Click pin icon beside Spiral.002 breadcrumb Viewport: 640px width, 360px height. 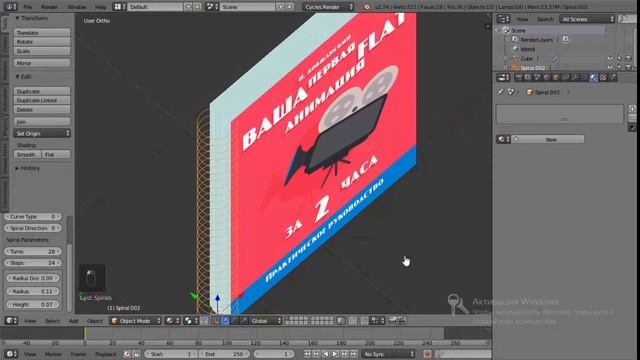pyautogui.click(x=500, y=92)
